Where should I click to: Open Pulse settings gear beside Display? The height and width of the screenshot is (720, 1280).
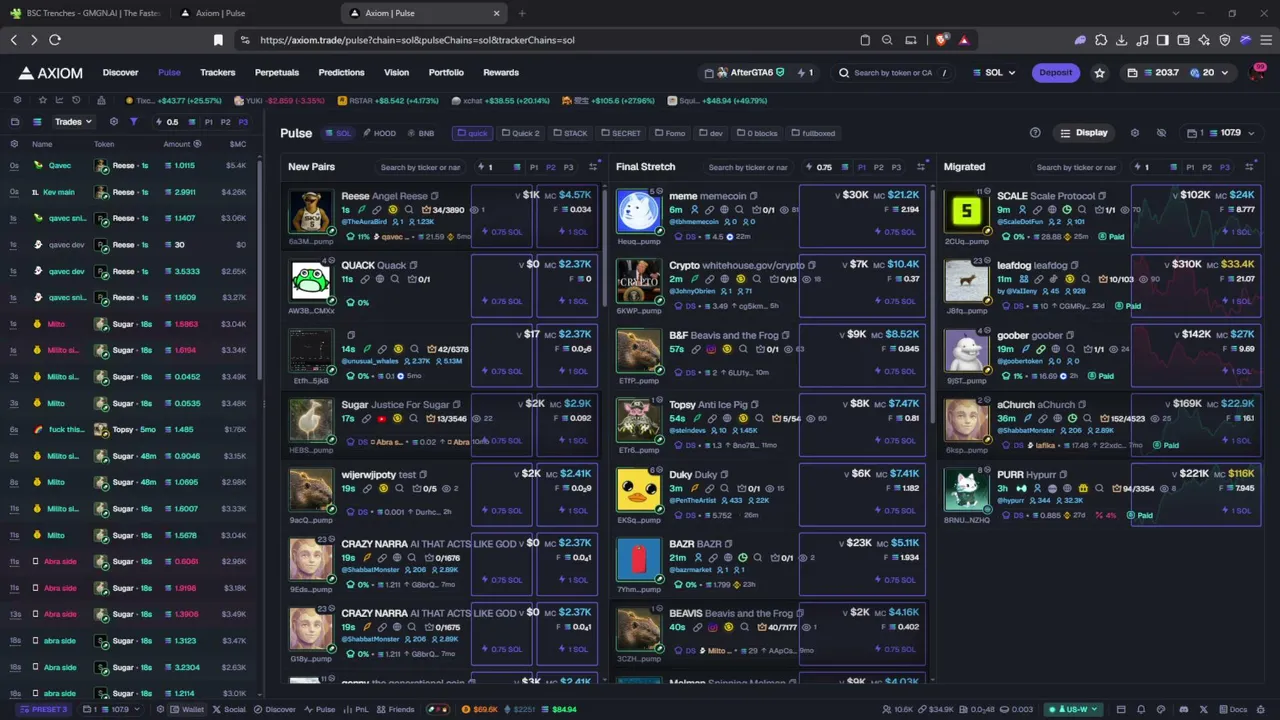(1134, 133)
